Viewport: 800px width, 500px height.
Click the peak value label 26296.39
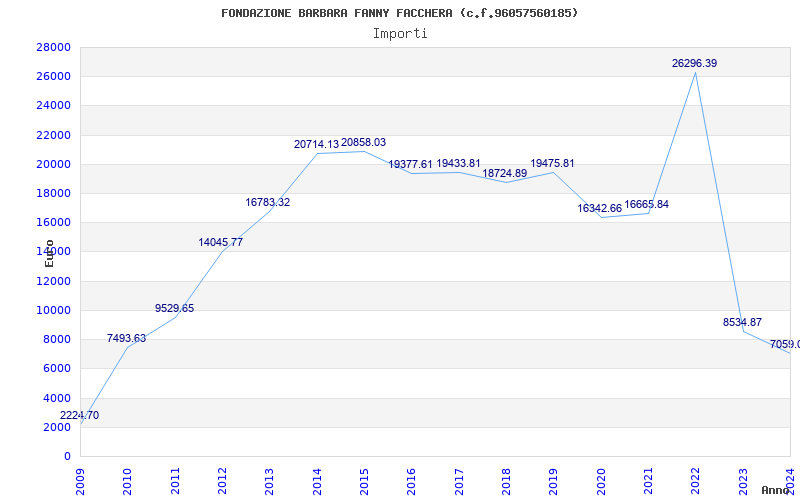(694, 63)
